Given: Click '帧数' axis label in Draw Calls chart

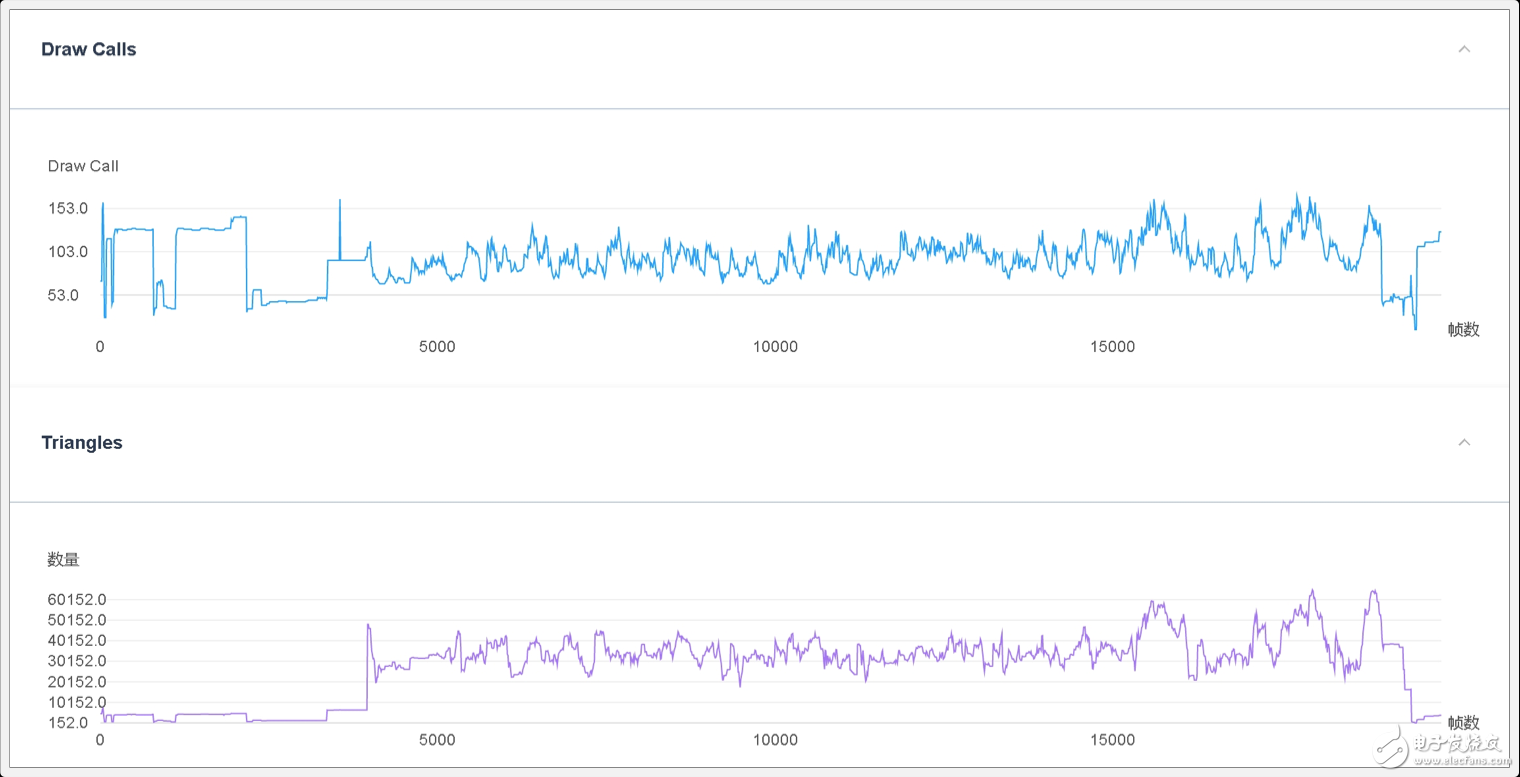Looking at the screenshot, I should 1463,329.
